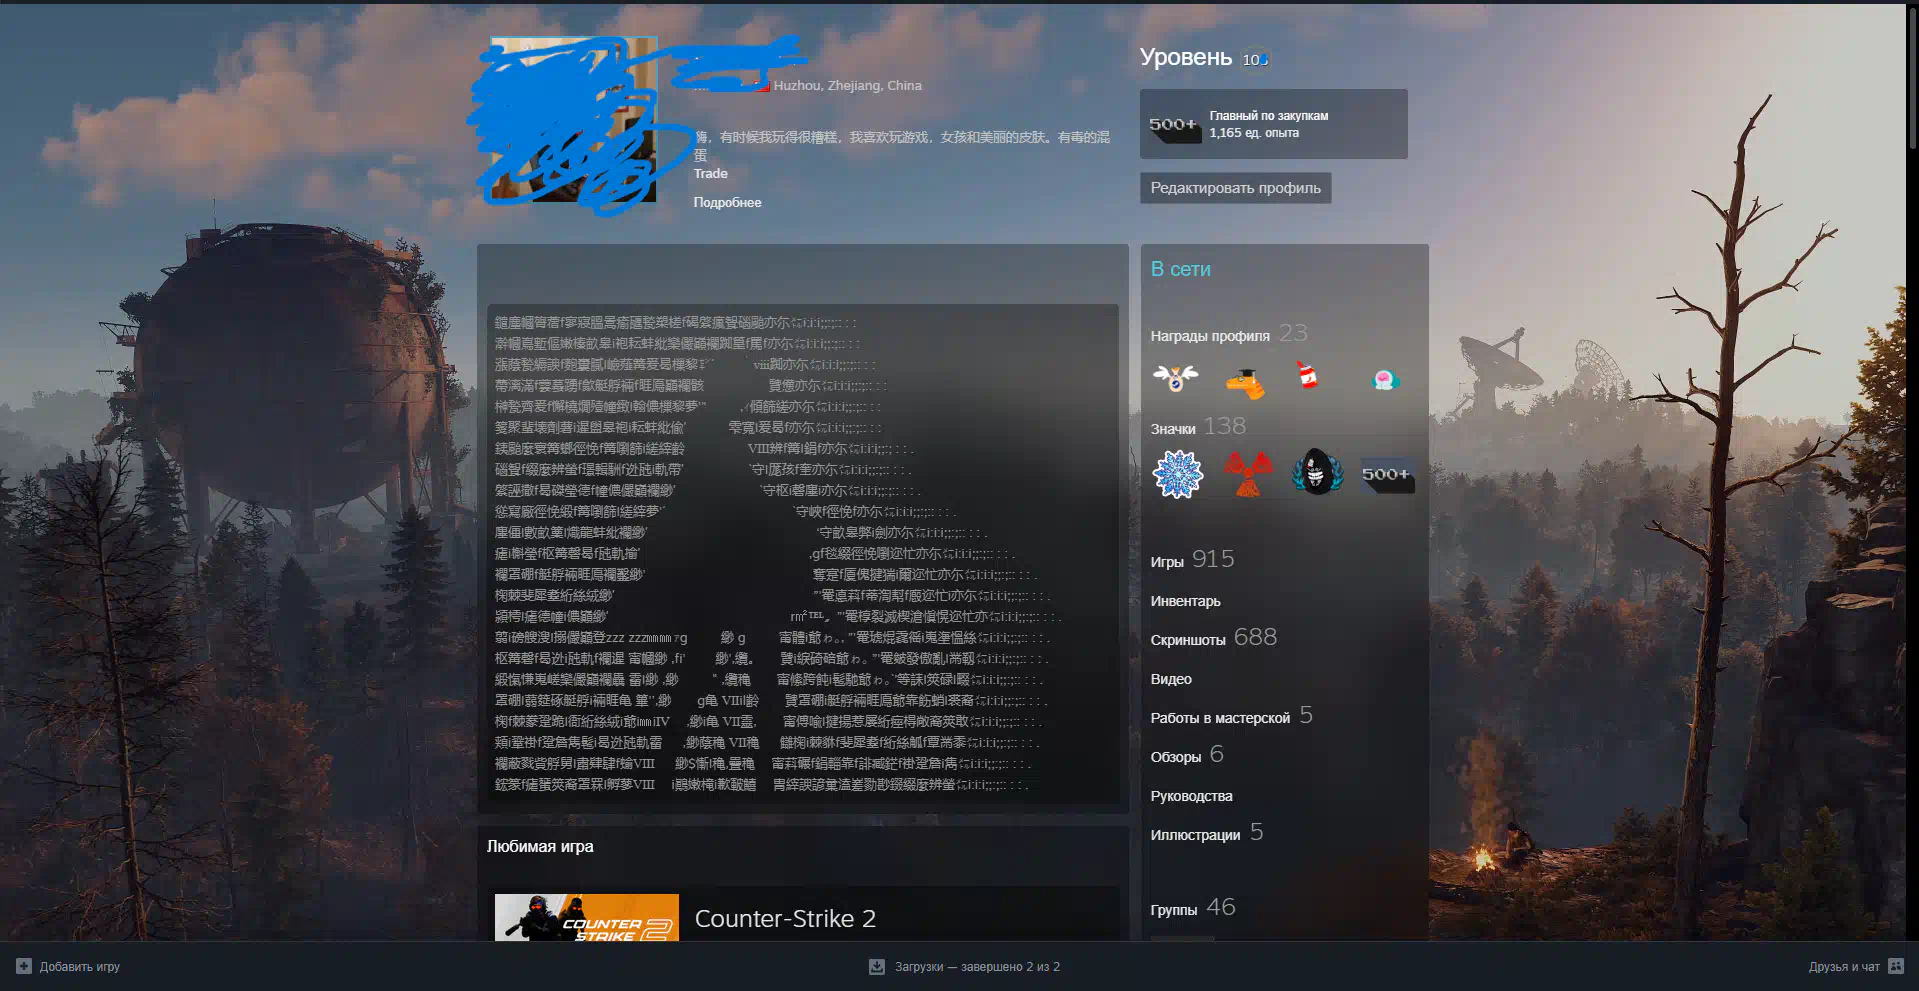1919x991 pixels.
Task: Click the Редактировать профиль button
Action: point(1235,188)
